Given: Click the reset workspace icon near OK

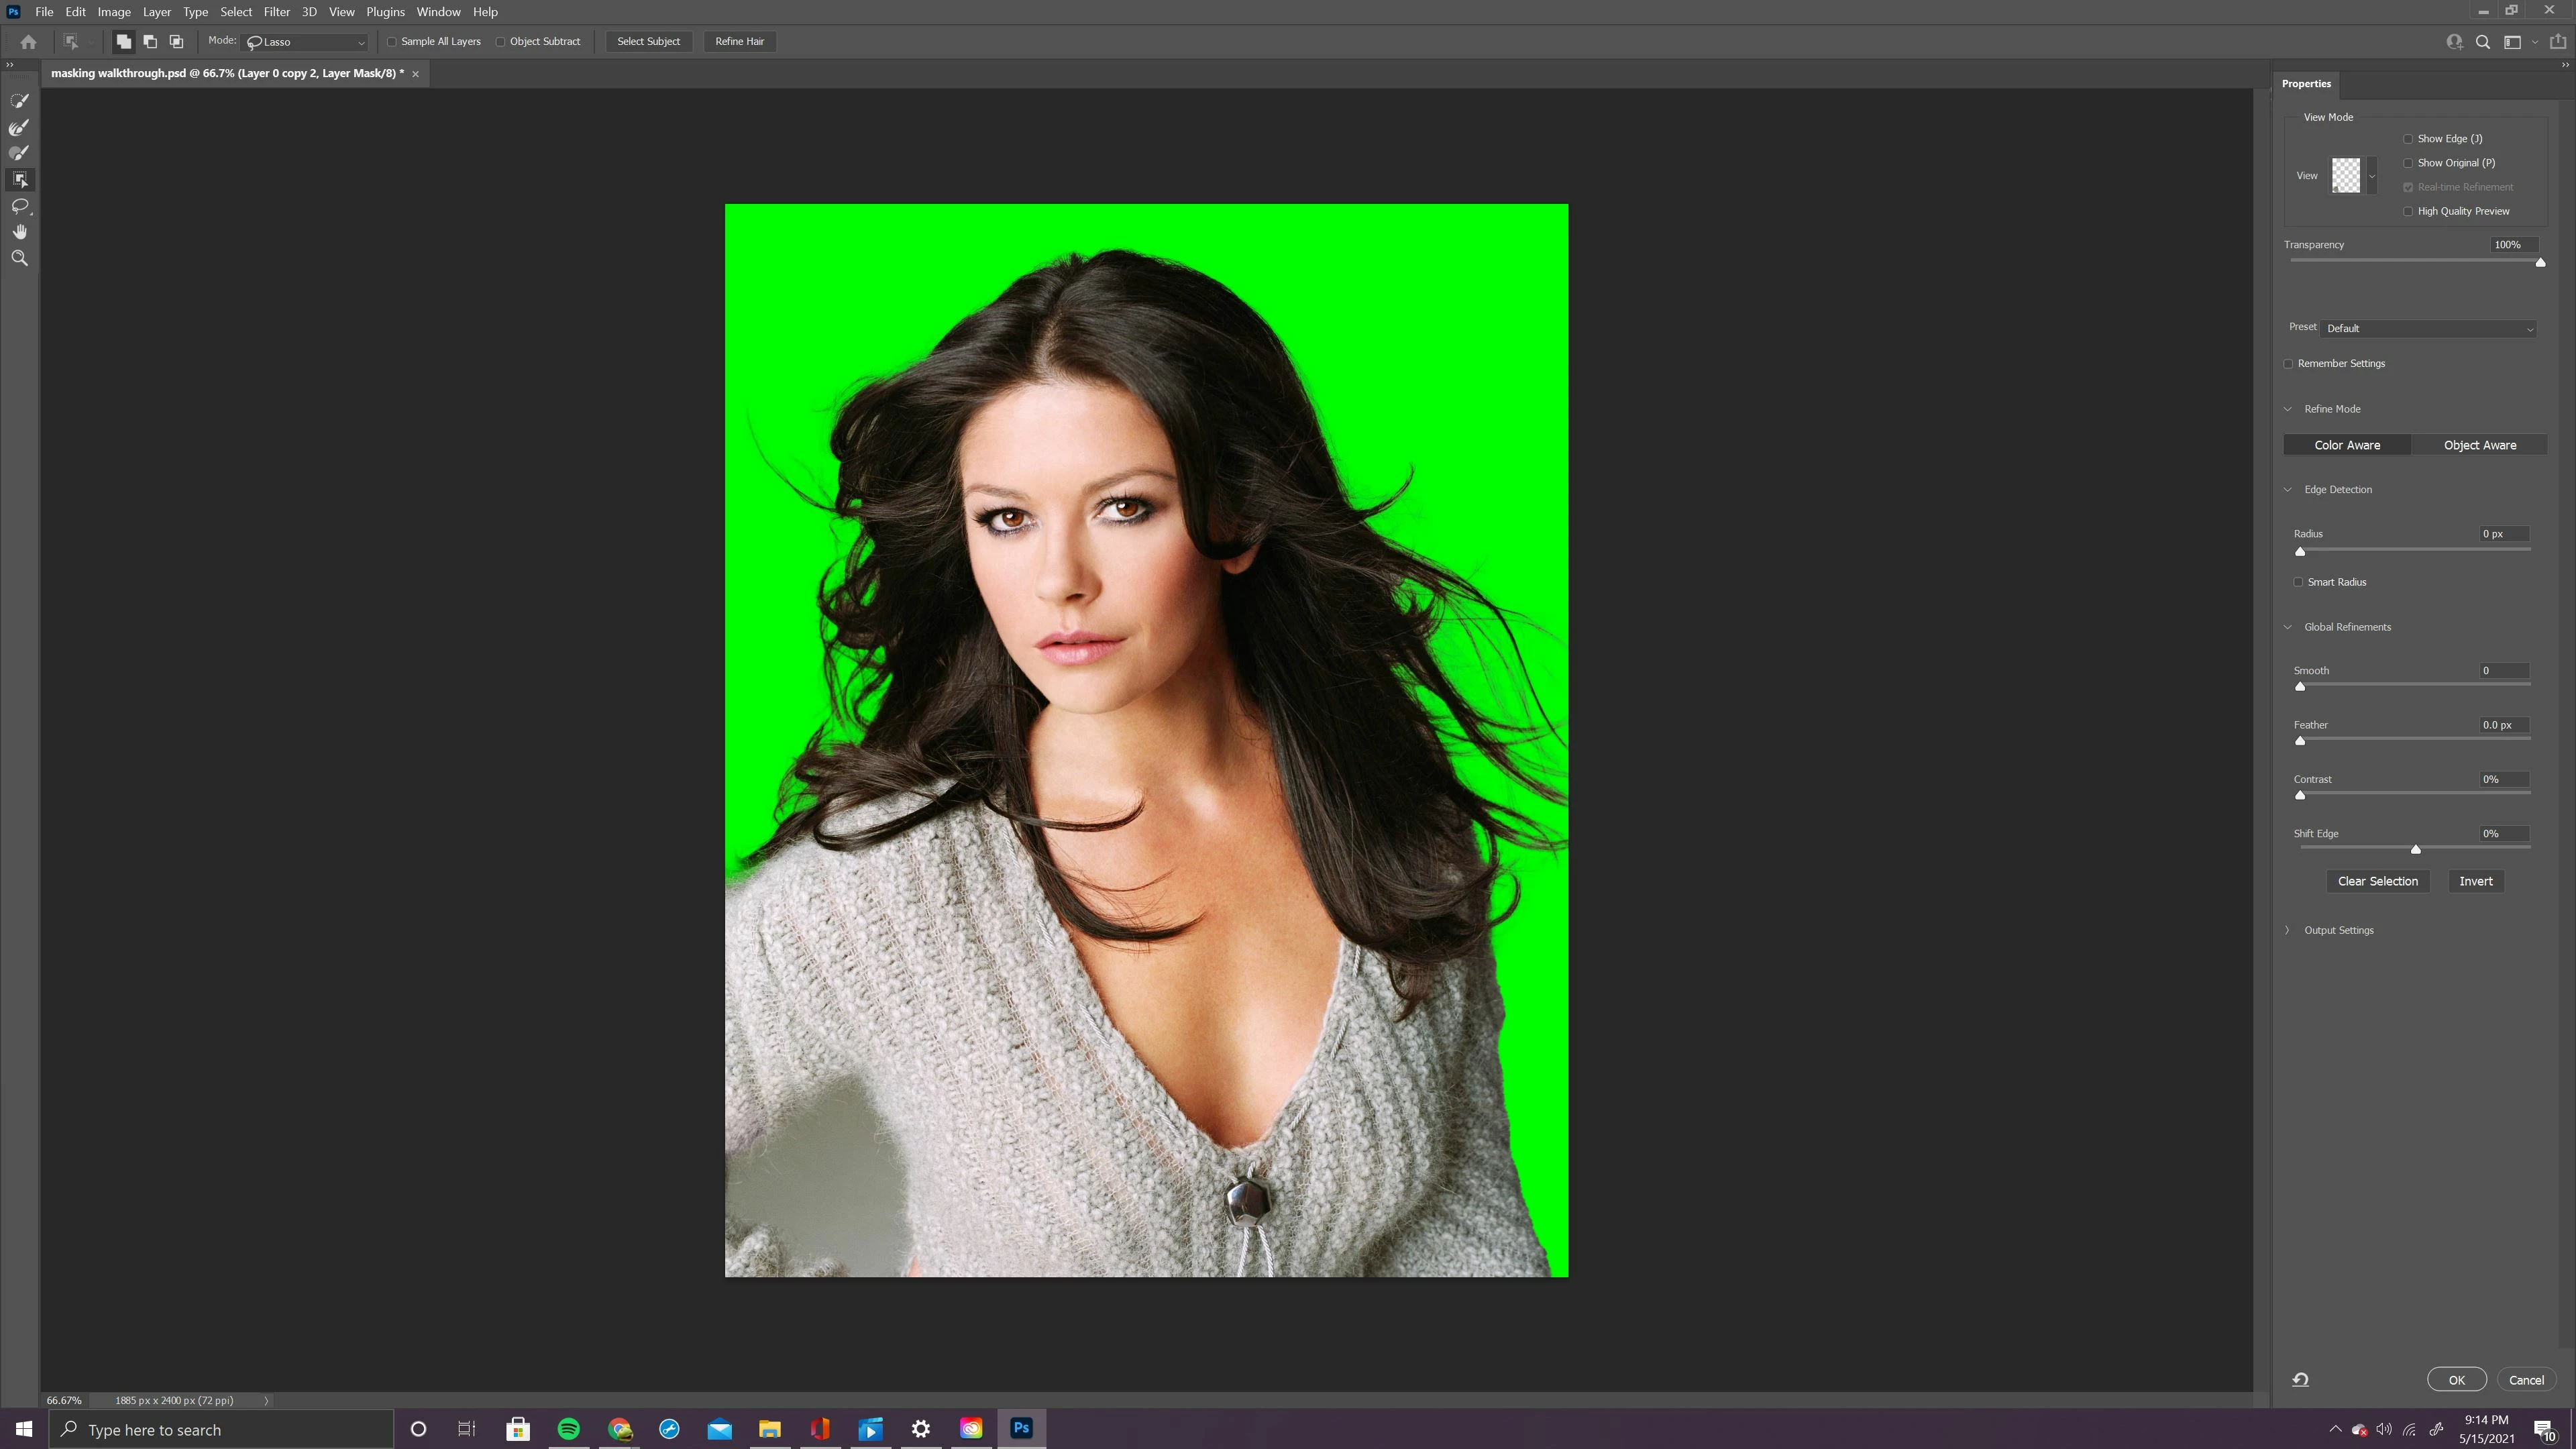Looking at the screenshot, I should 2300,1379.
